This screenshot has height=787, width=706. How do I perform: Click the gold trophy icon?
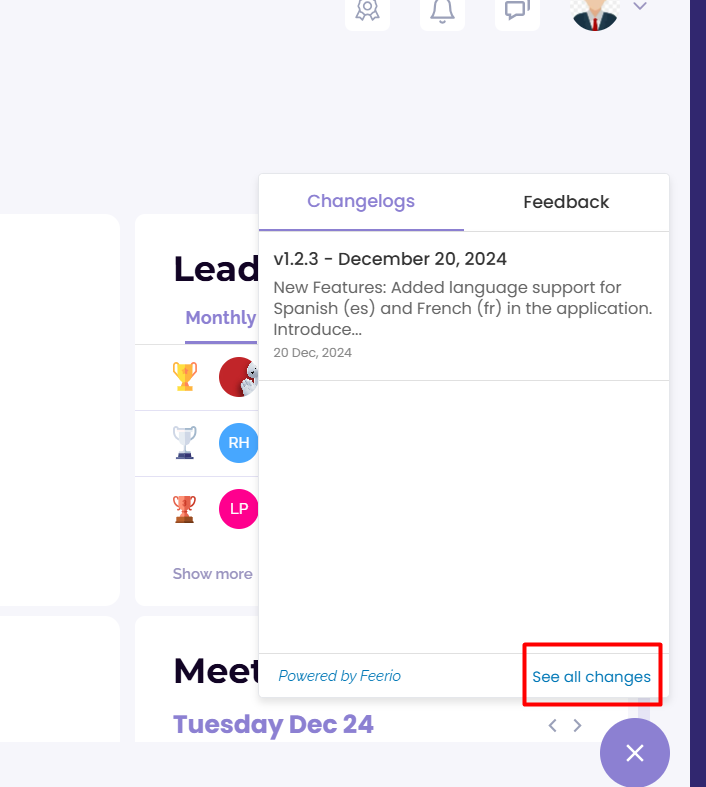pos(185,376)
